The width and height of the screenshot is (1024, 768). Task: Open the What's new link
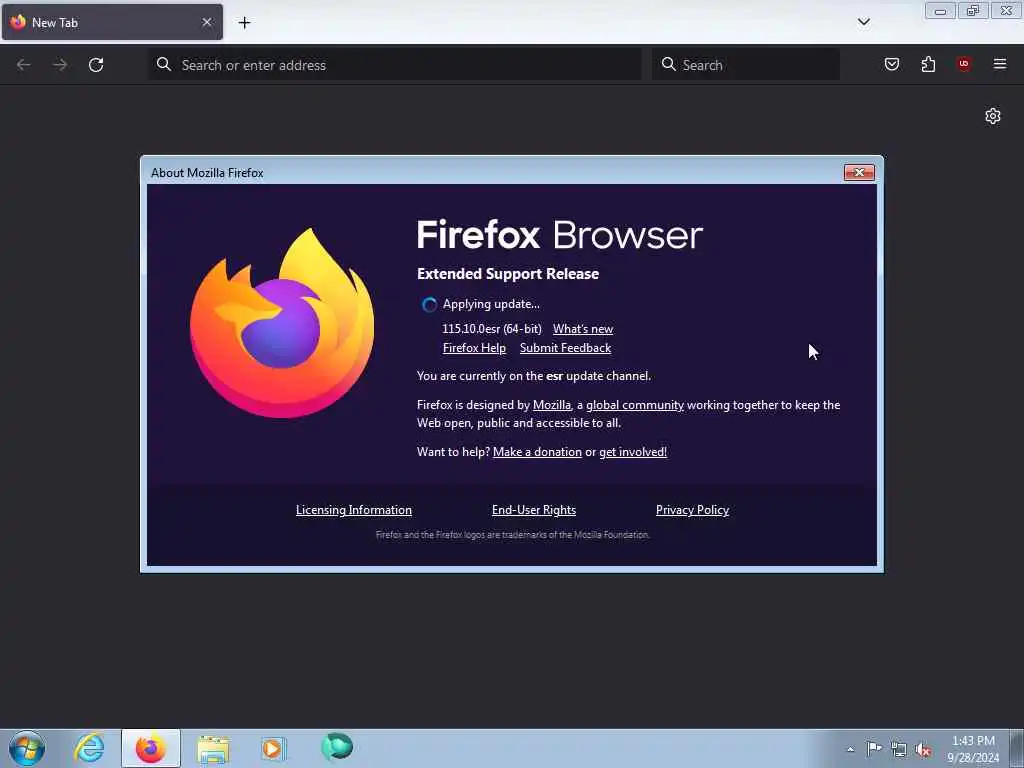(x=583, y=329)
